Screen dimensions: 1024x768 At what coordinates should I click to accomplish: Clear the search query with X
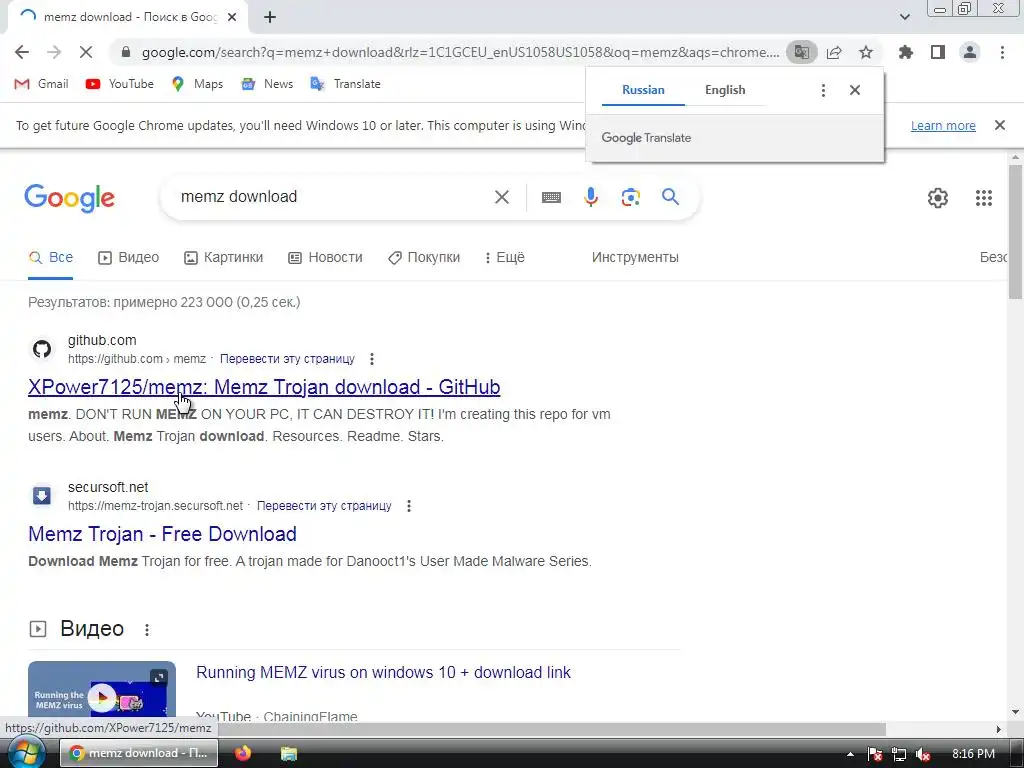click(502, 197)
